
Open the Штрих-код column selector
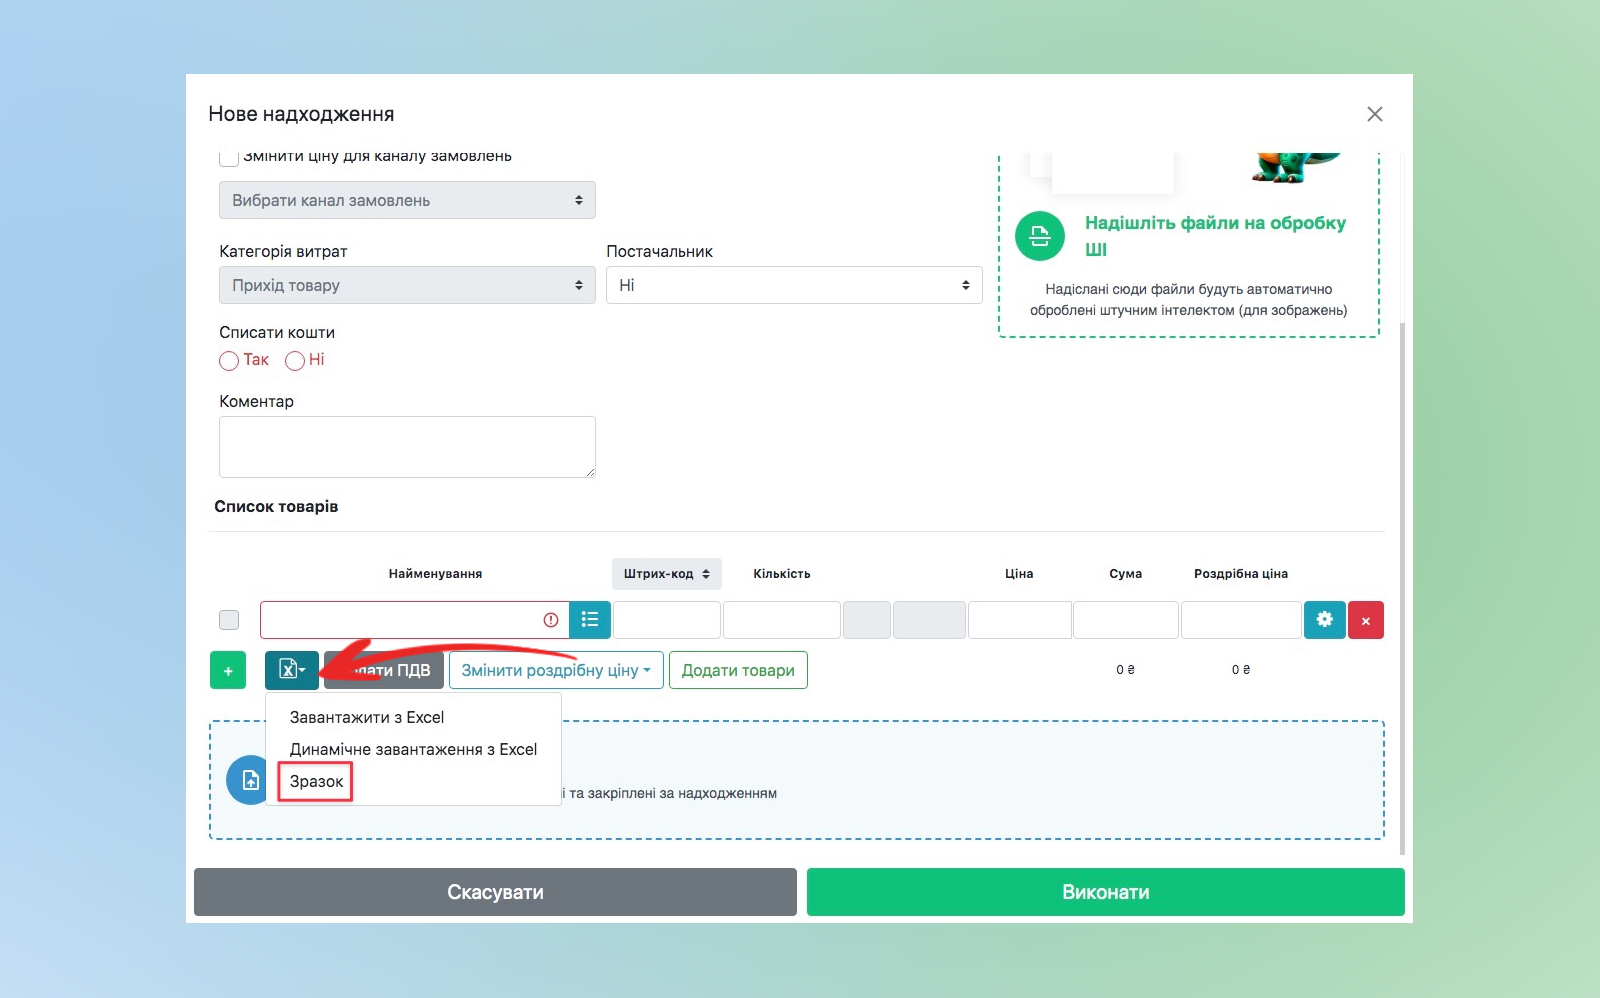[666, 574]
